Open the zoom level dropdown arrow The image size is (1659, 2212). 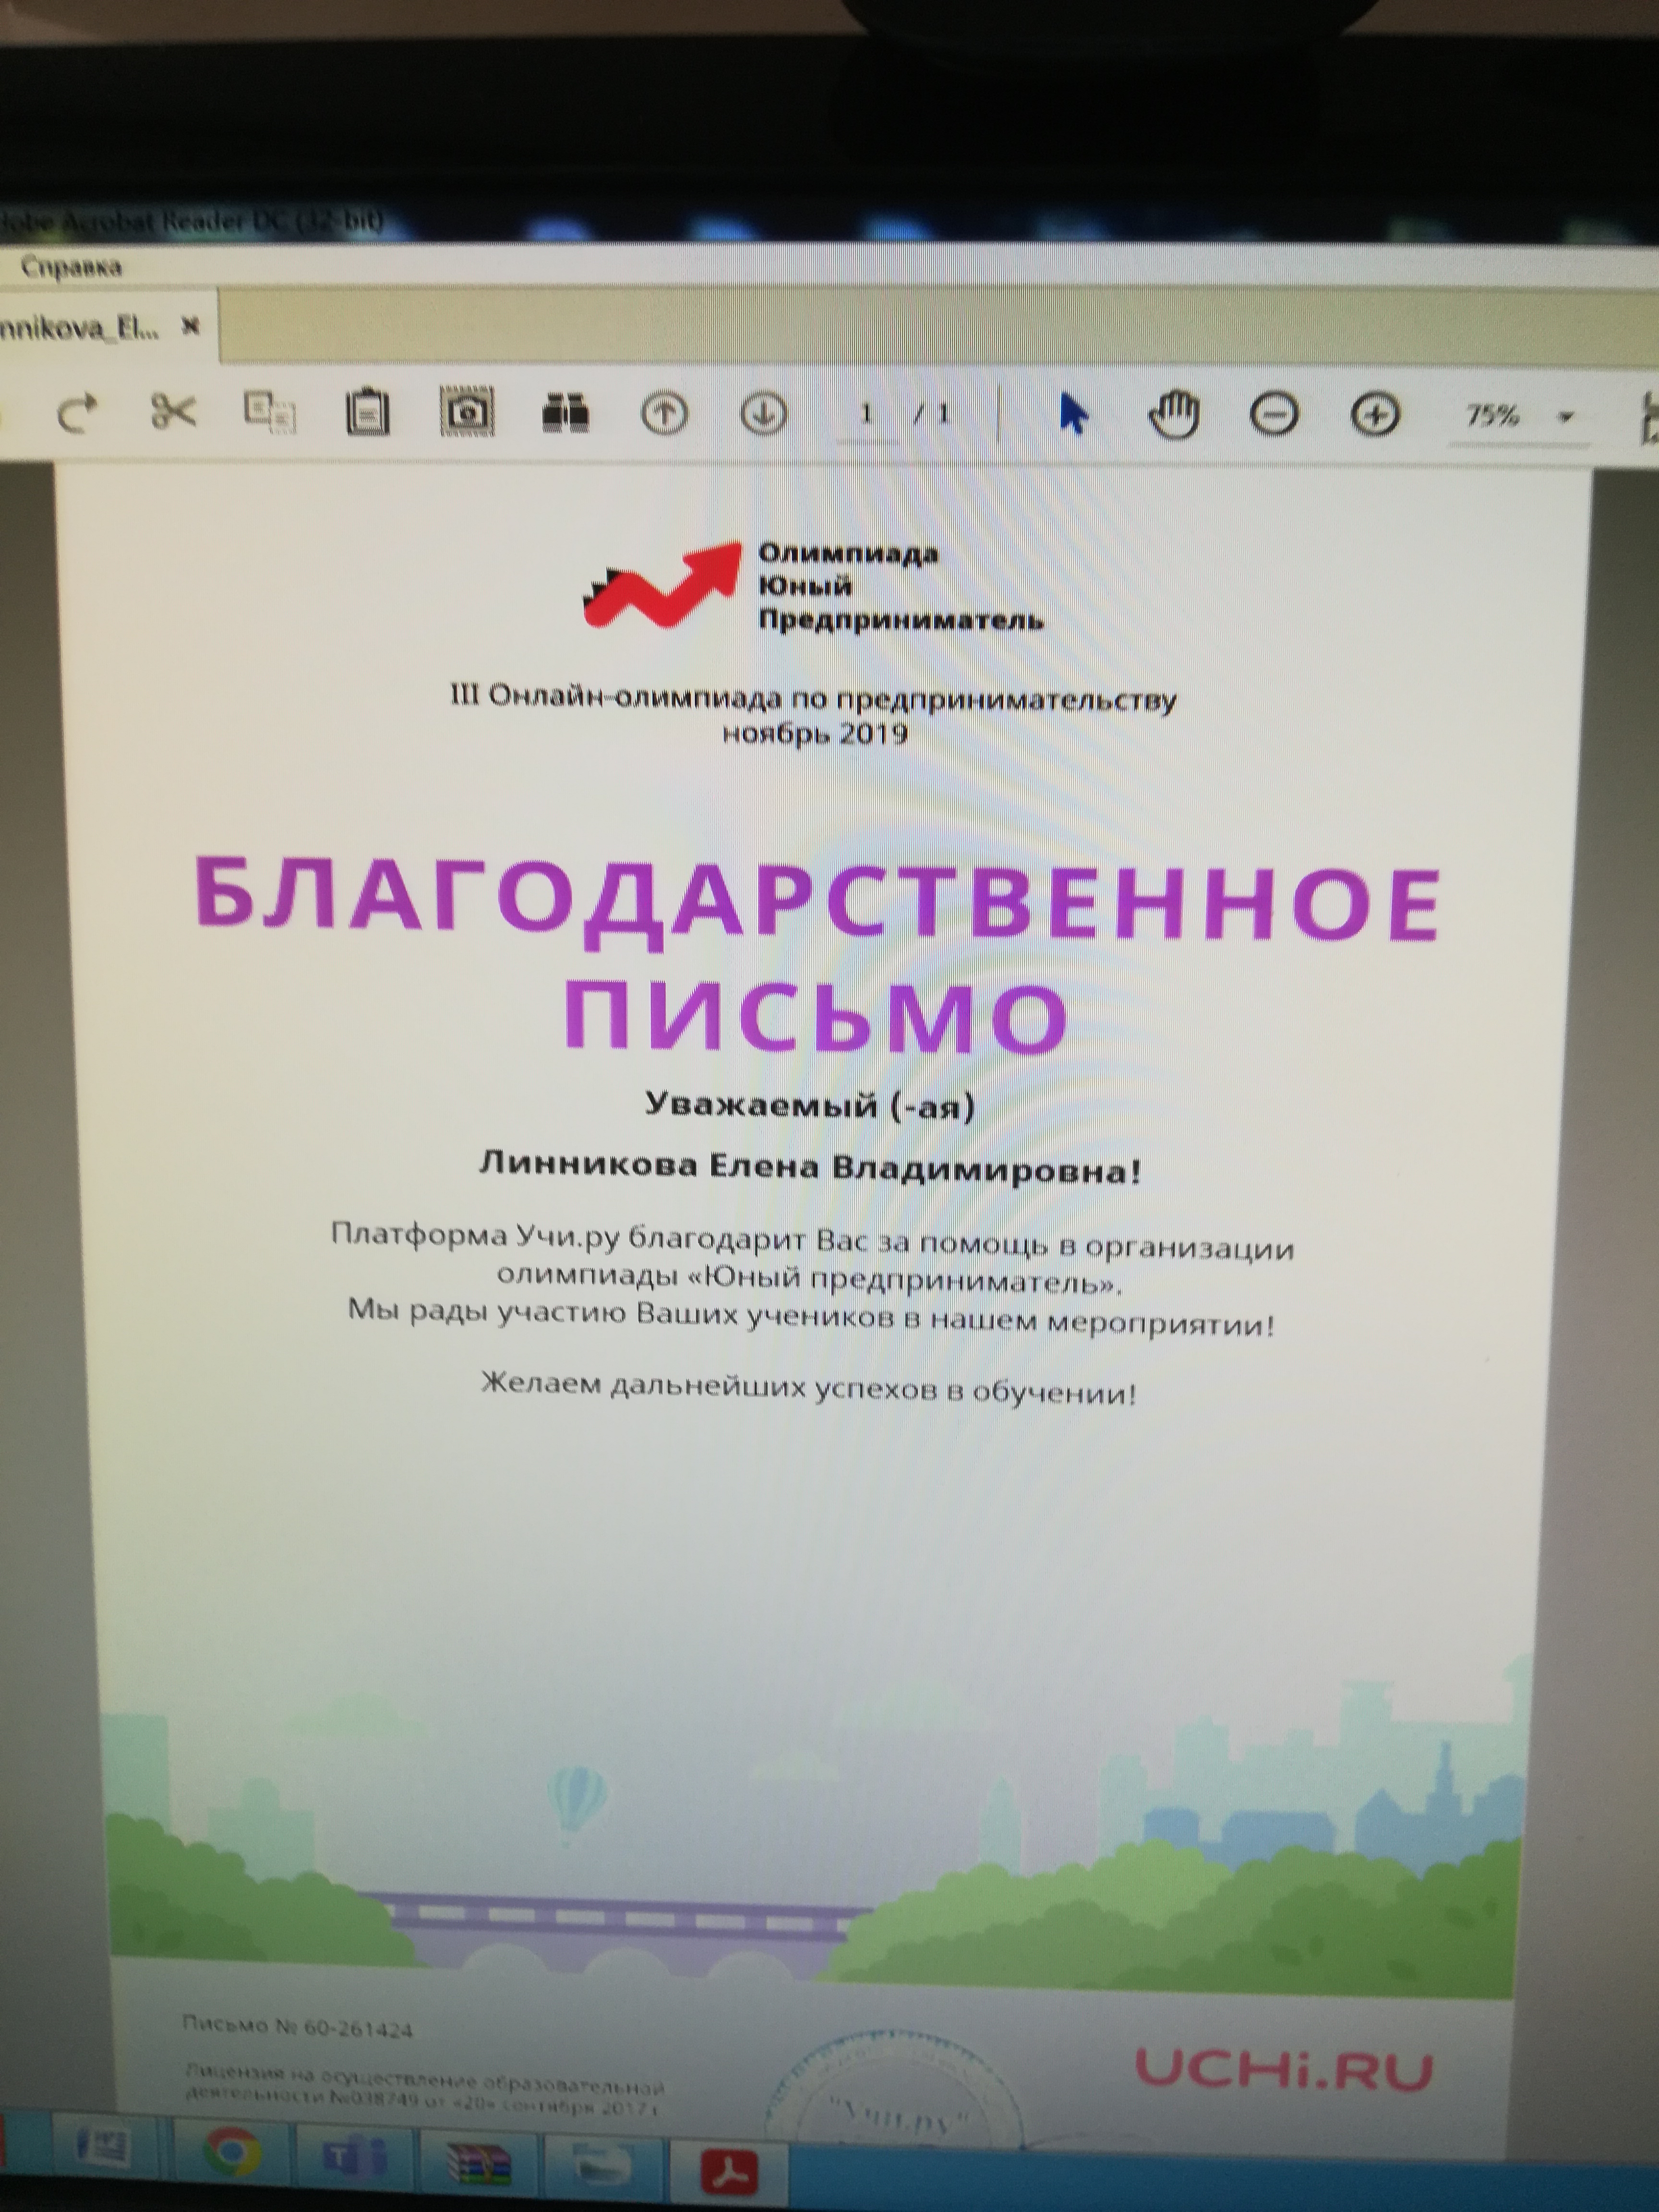1567,417
